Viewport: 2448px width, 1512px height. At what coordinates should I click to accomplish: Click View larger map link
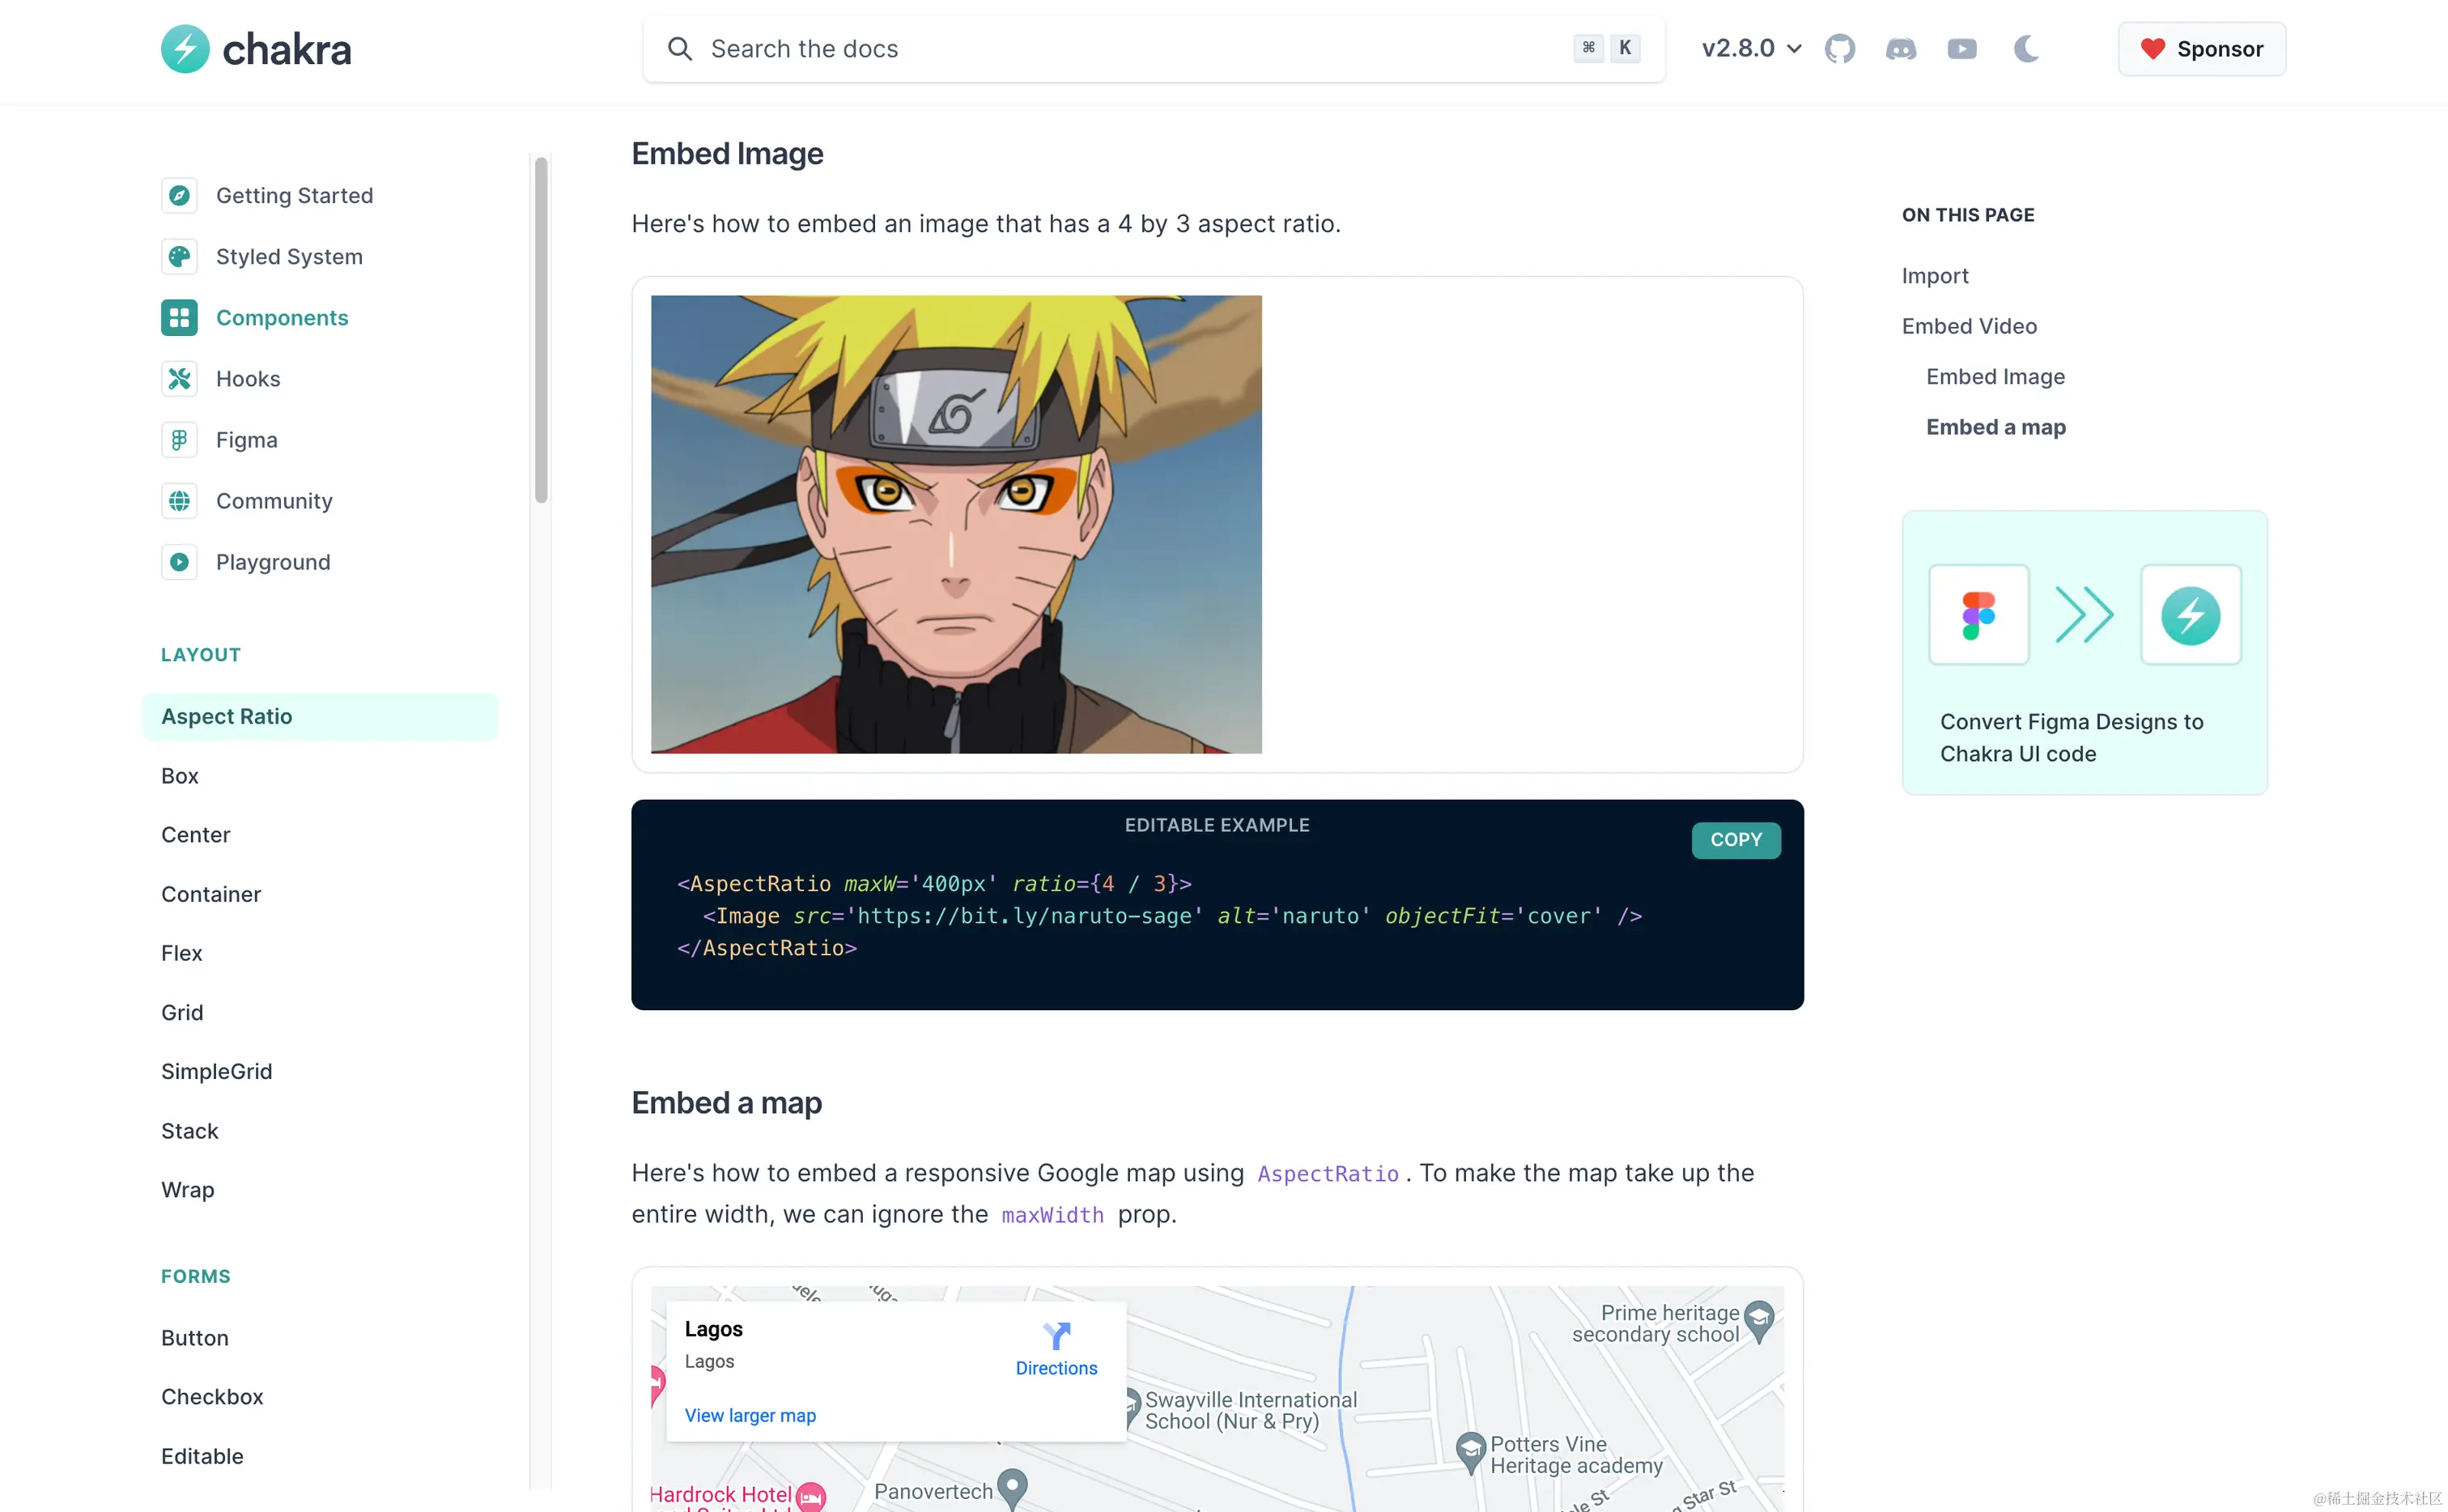pos(750,1416)
